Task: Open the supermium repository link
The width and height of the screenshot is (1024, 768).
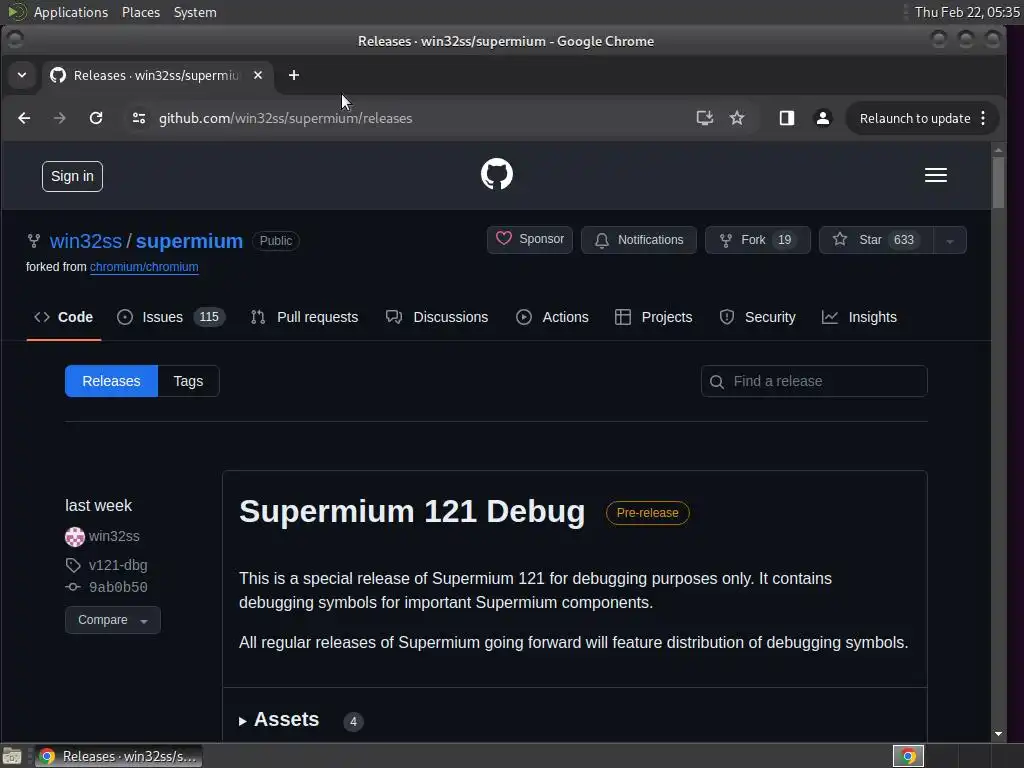Action: [189, 241]
